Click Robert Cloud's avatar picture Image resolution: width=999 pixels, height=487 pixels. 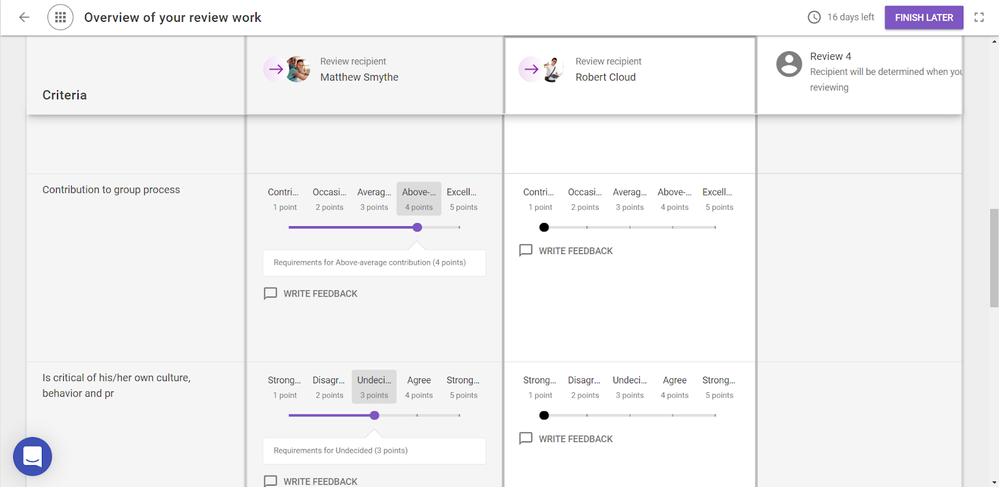tap(552, 69)
